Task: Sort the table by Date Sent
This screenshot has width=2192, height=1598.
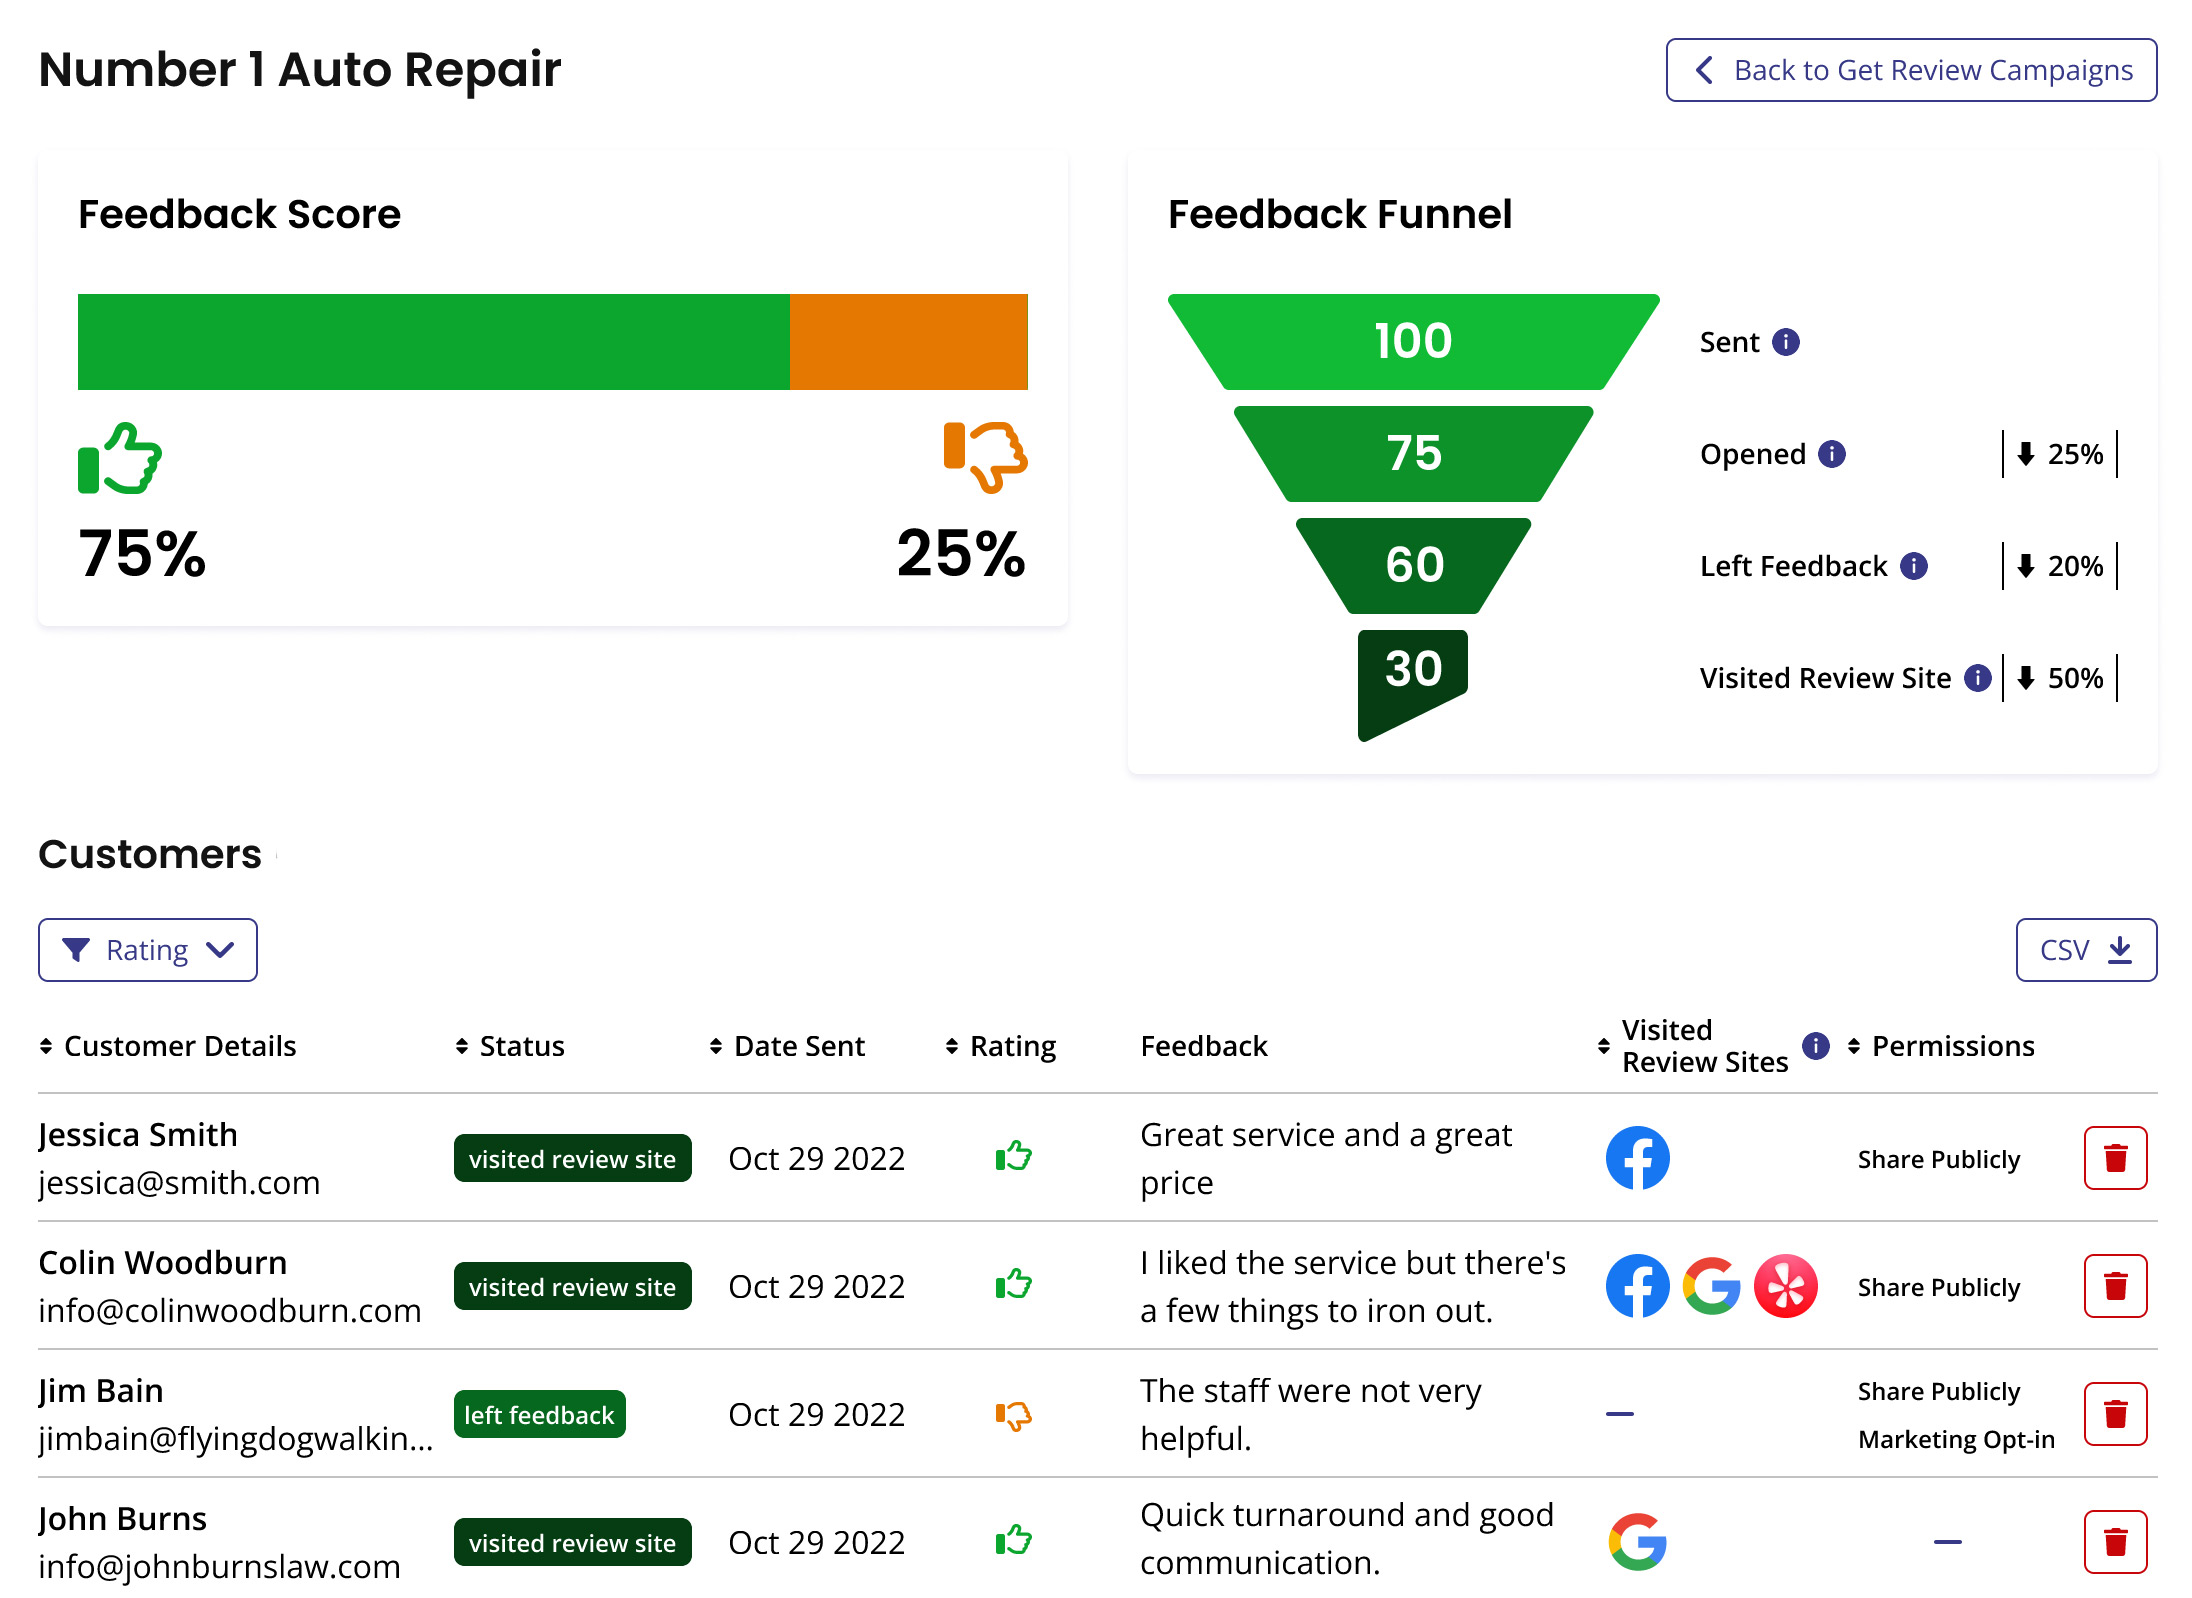Action: tap(799, 1046)
